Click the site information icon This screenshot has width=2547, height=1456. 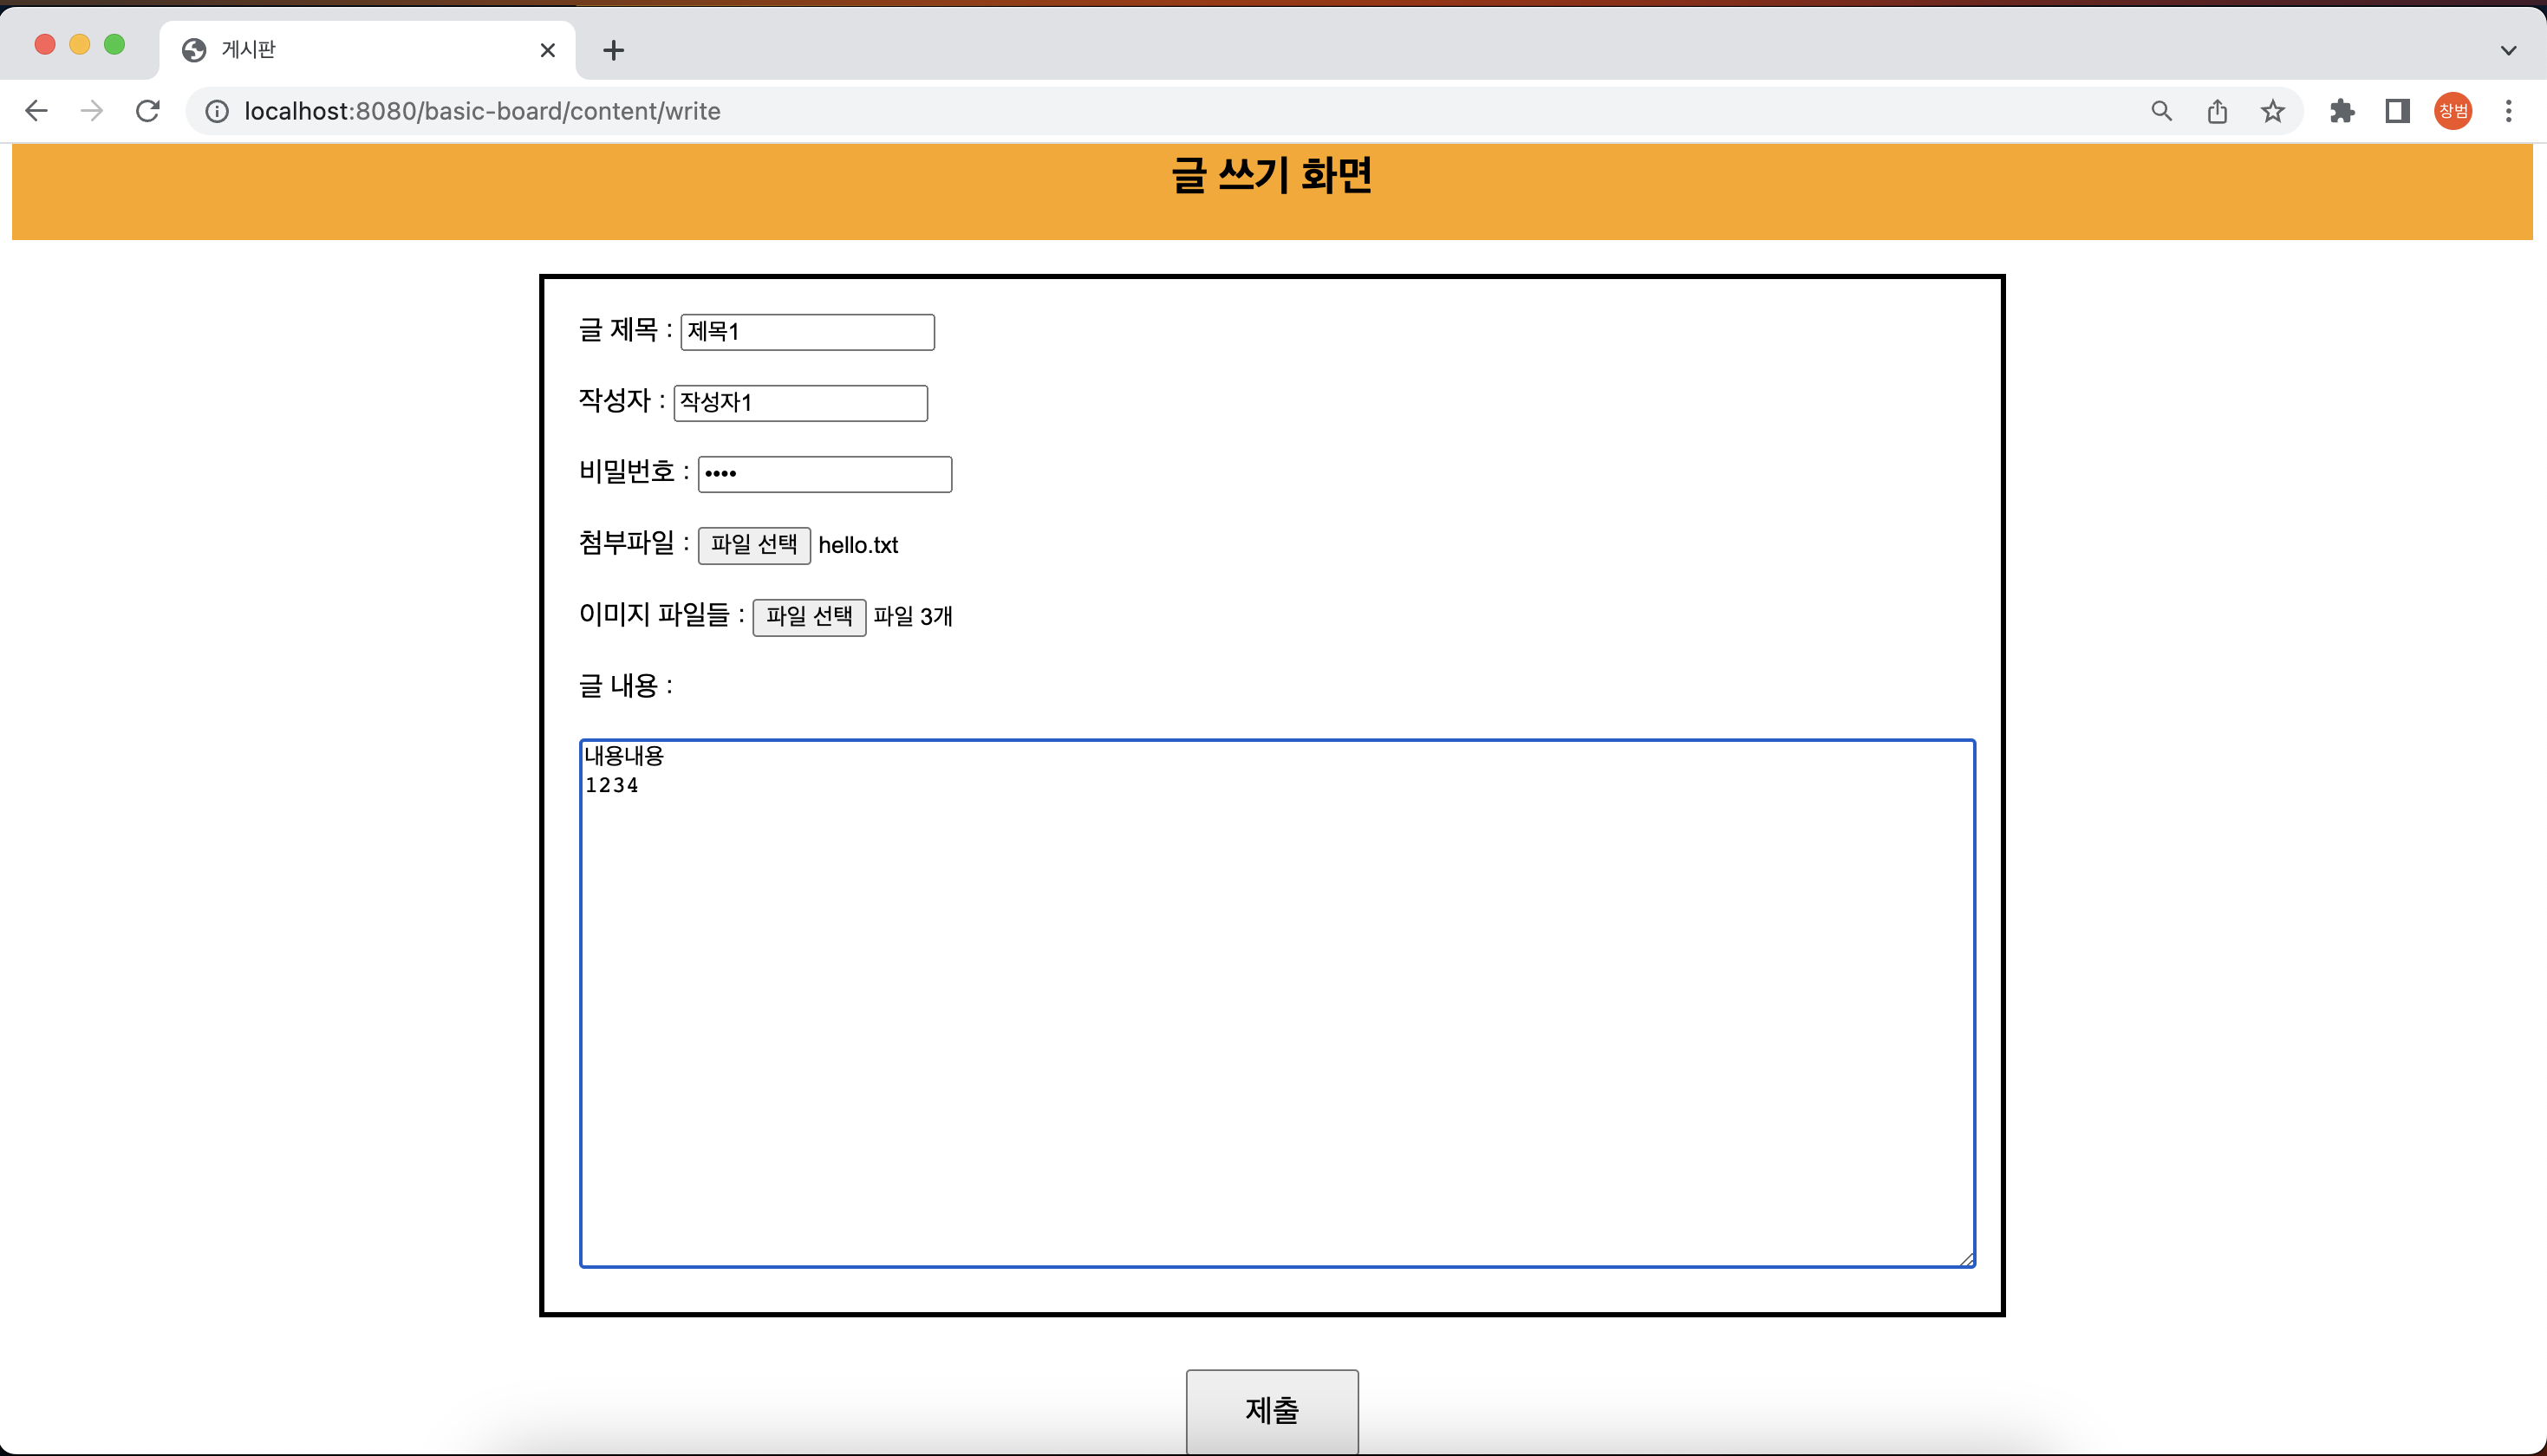coord(217,111)
